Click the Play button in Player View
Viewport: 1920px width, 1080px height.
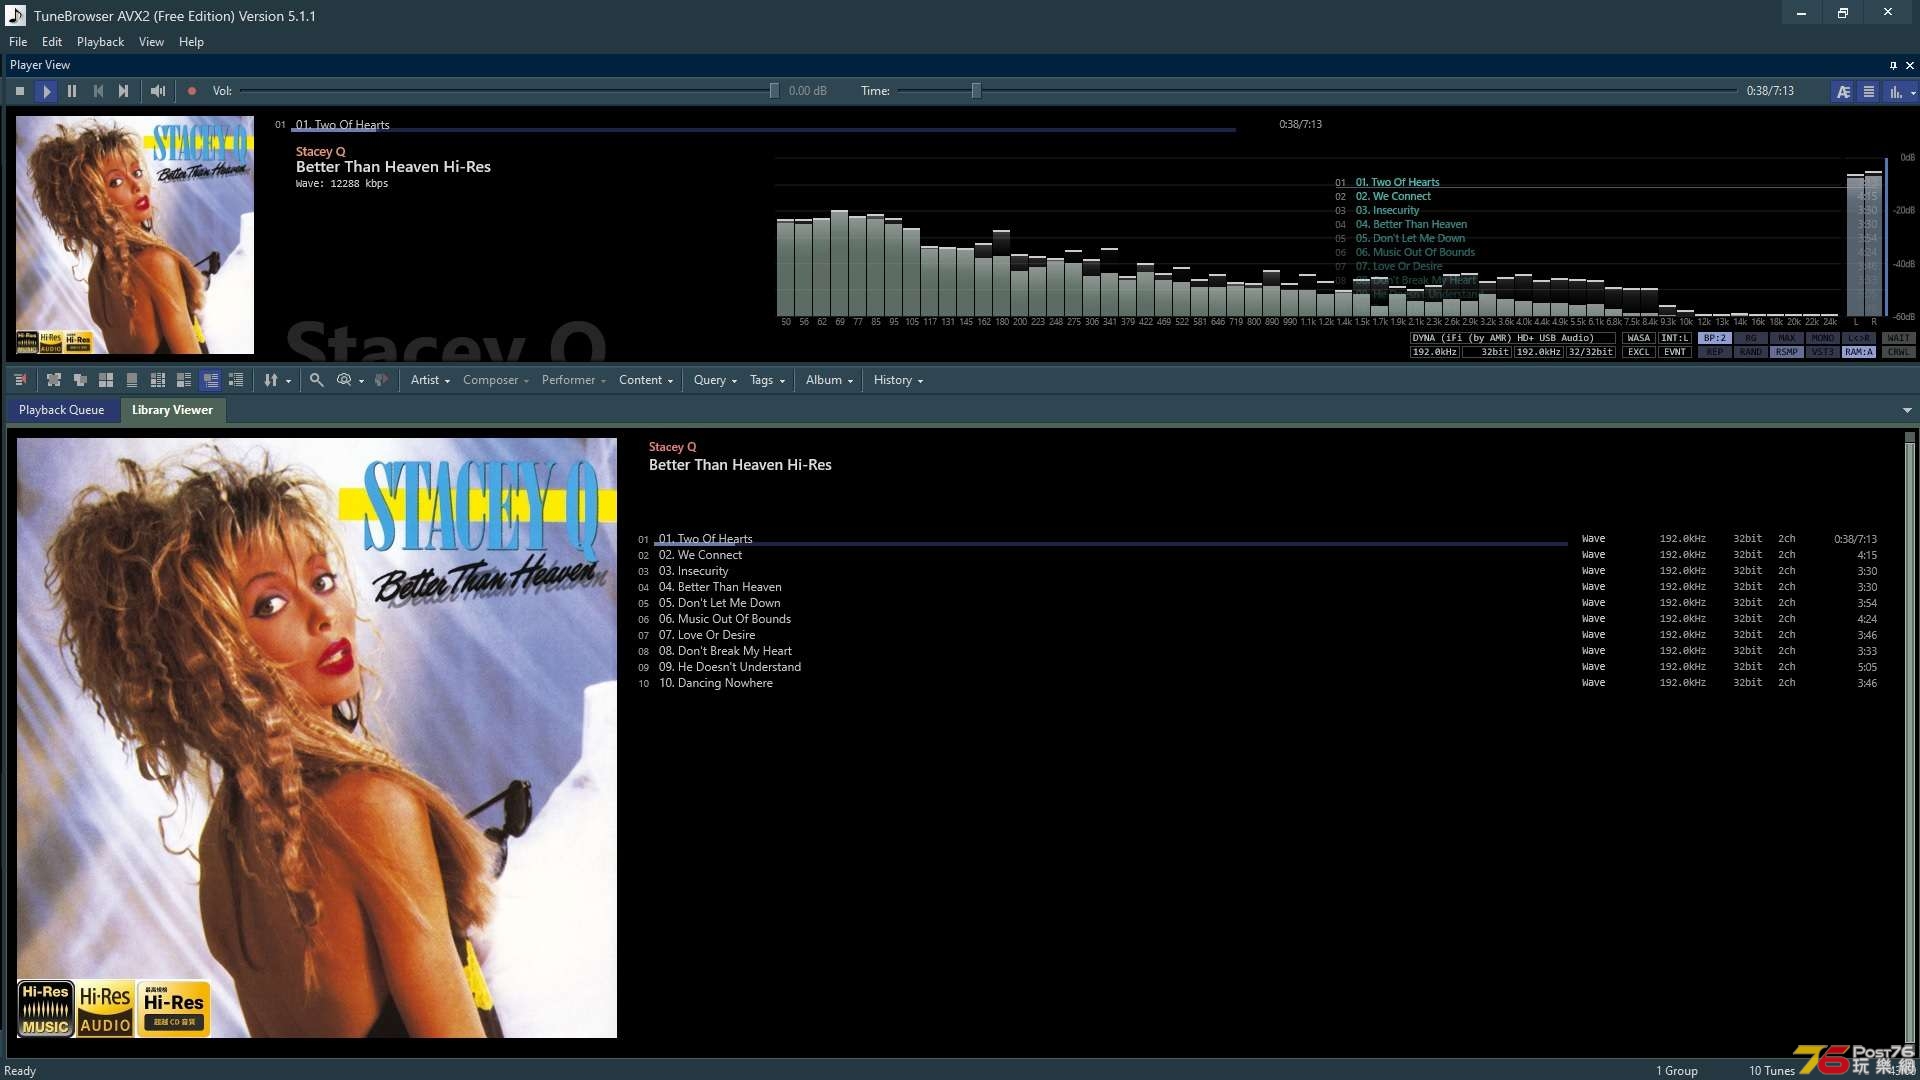pos(46,91)
